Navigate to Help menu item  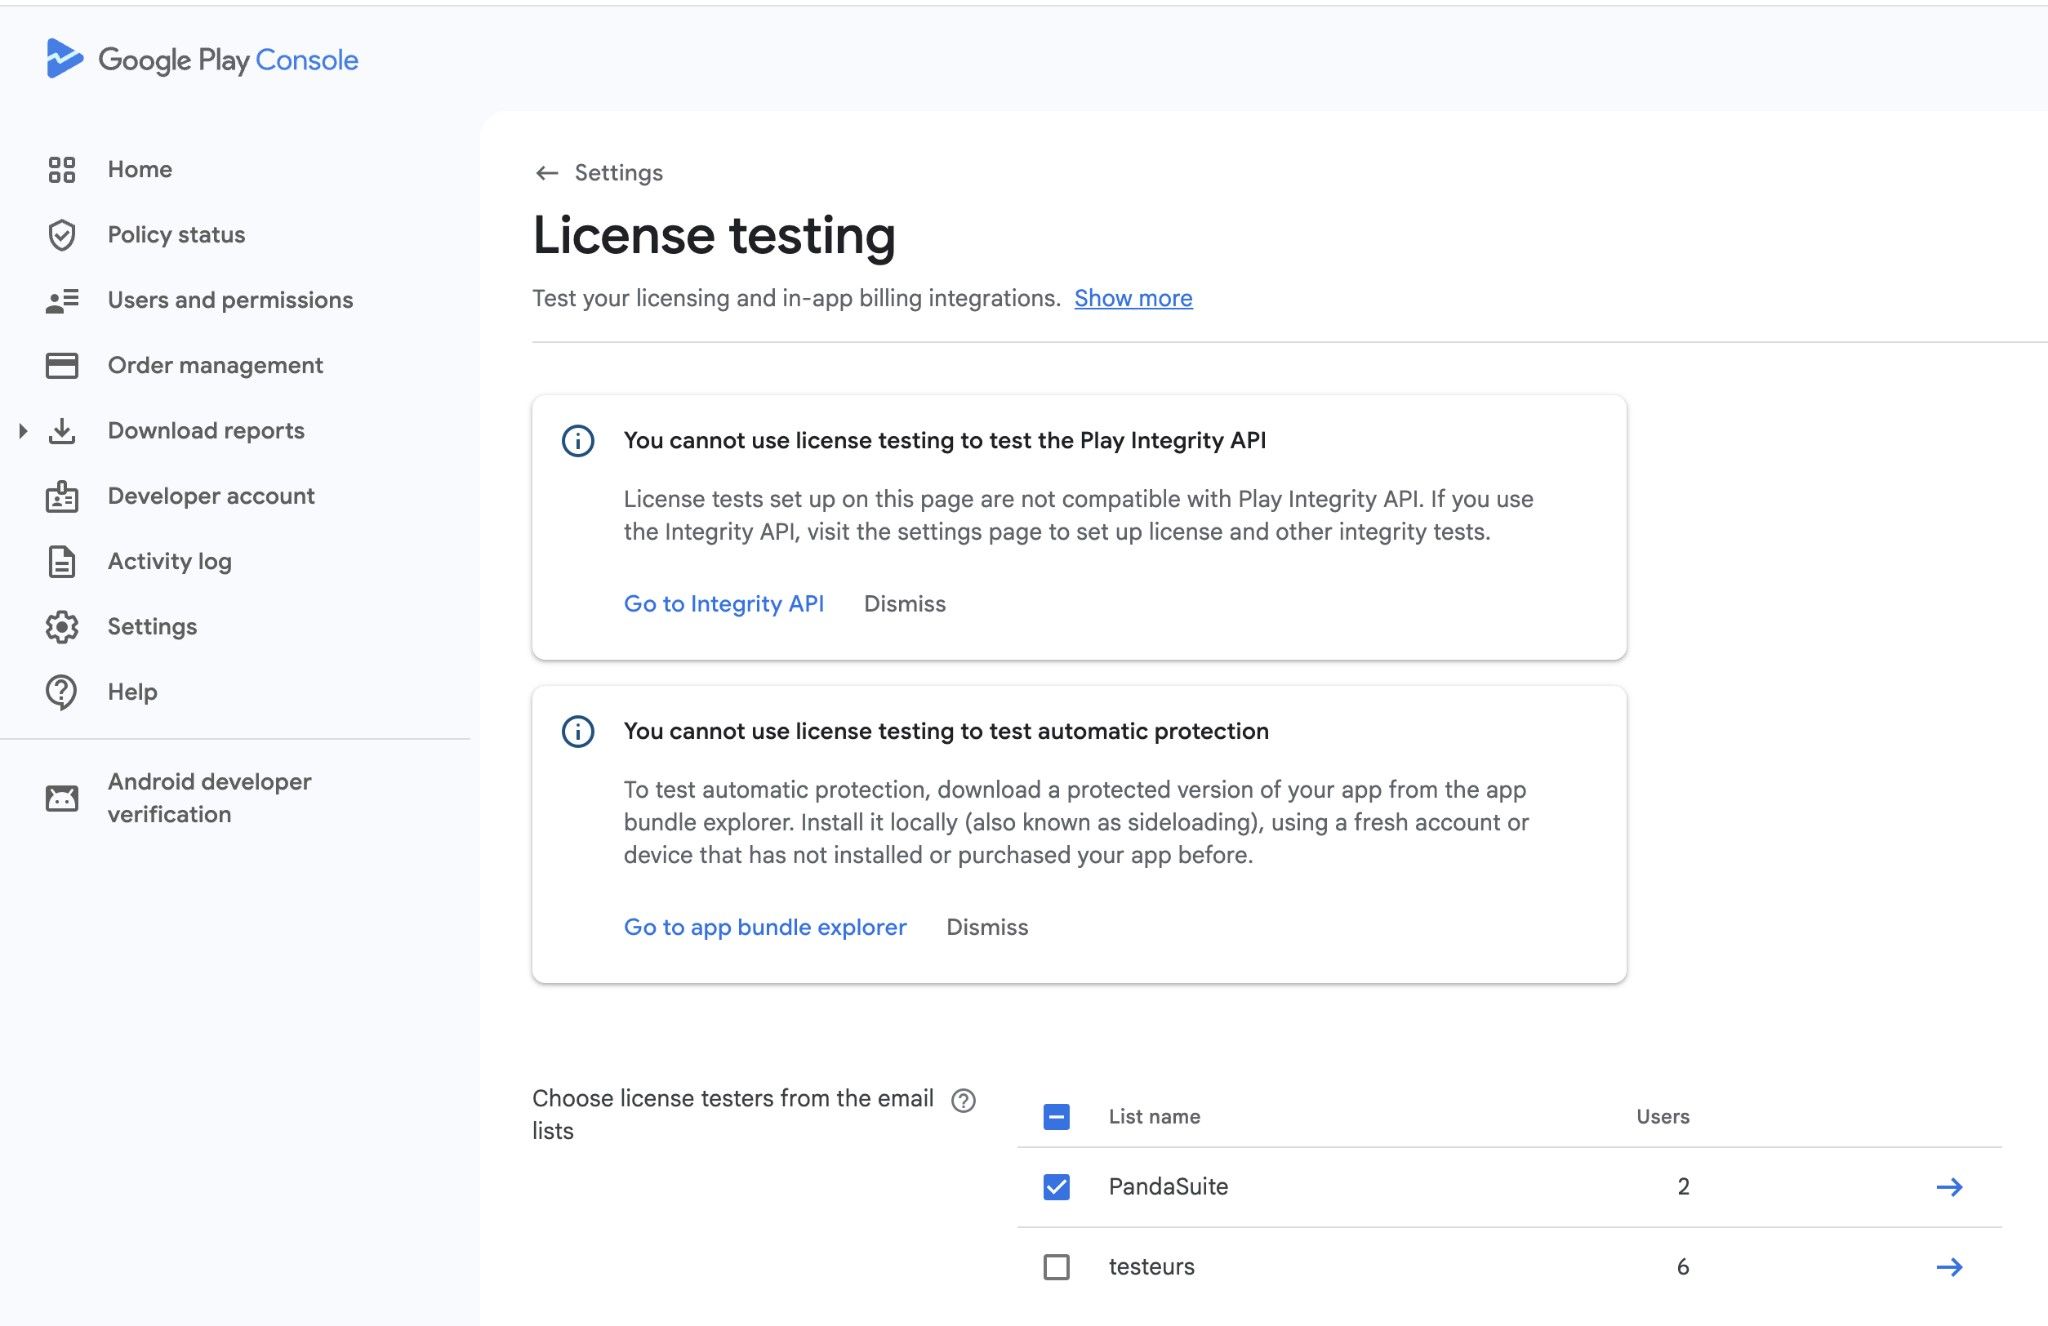tap(131, 691)
